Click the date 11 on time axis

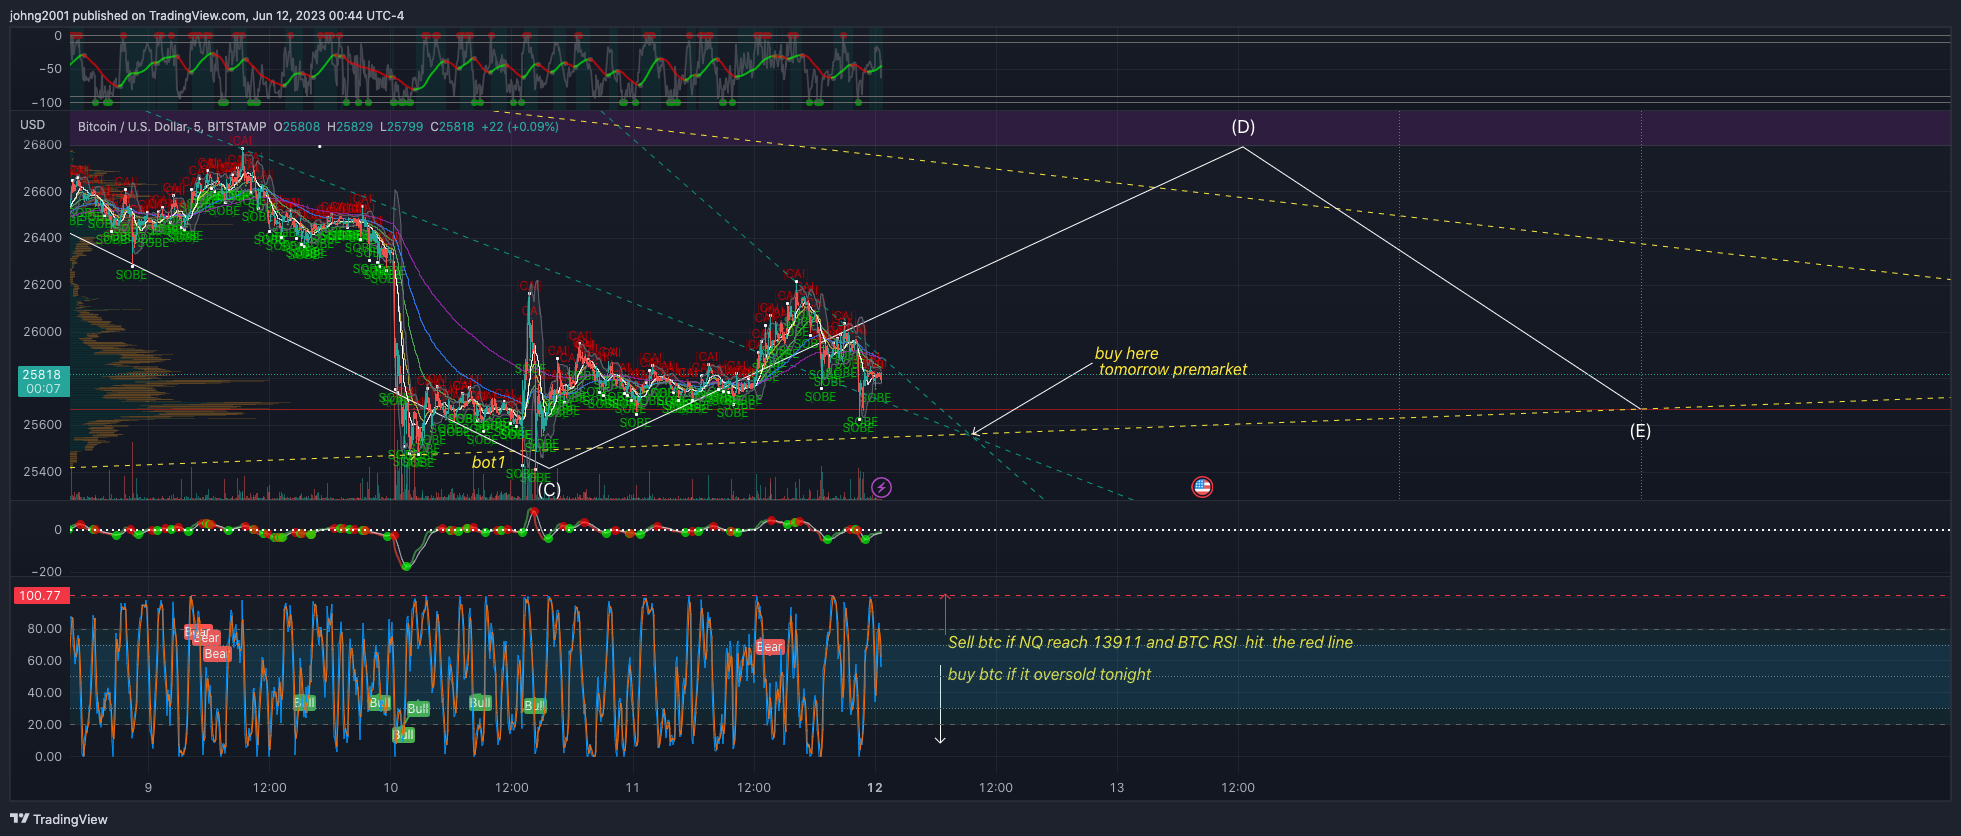[632, 788]
